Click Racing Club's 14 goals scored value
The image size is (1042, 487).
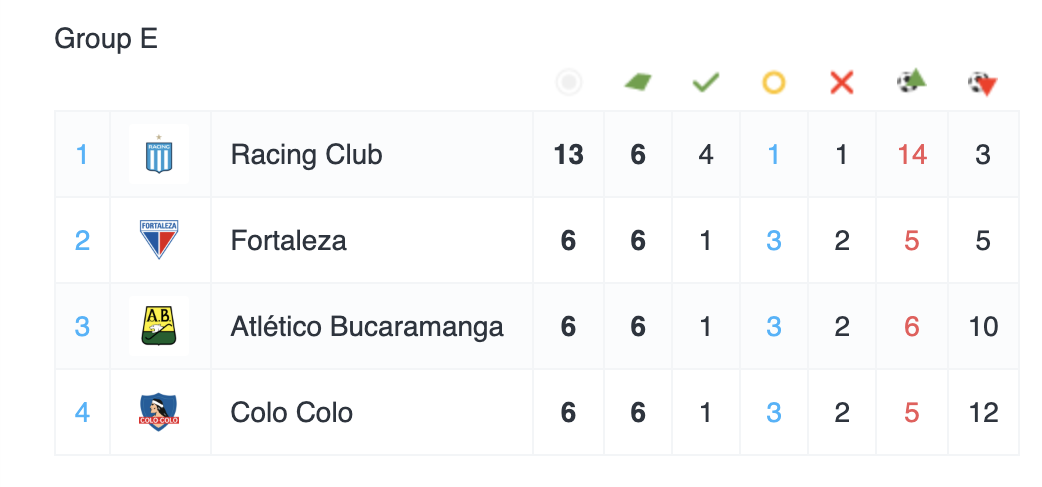click(912, 155)
